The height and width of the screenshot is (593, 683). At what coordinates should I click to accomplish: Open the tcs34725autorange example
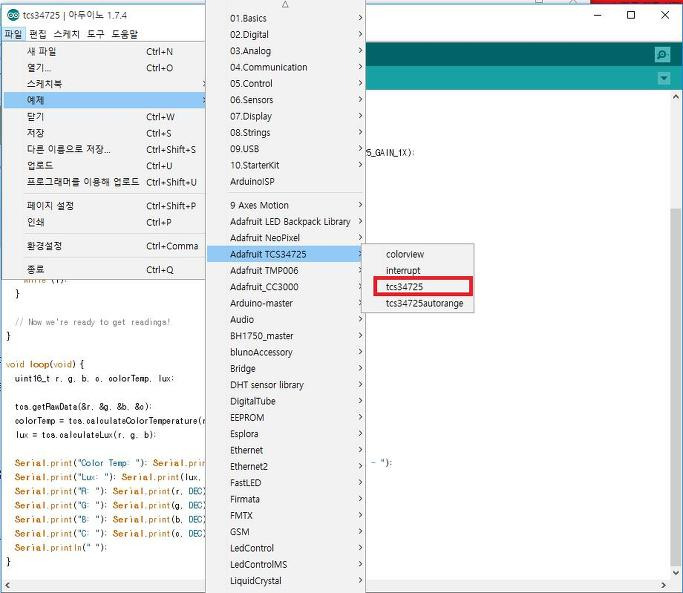click(418, 303)
